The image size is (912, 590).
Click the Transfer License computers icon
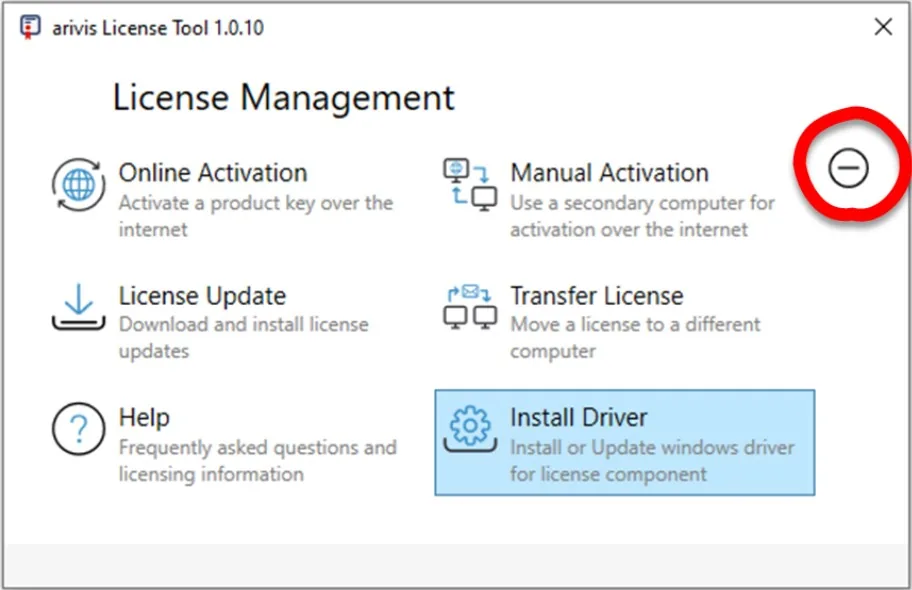[468, 312]
